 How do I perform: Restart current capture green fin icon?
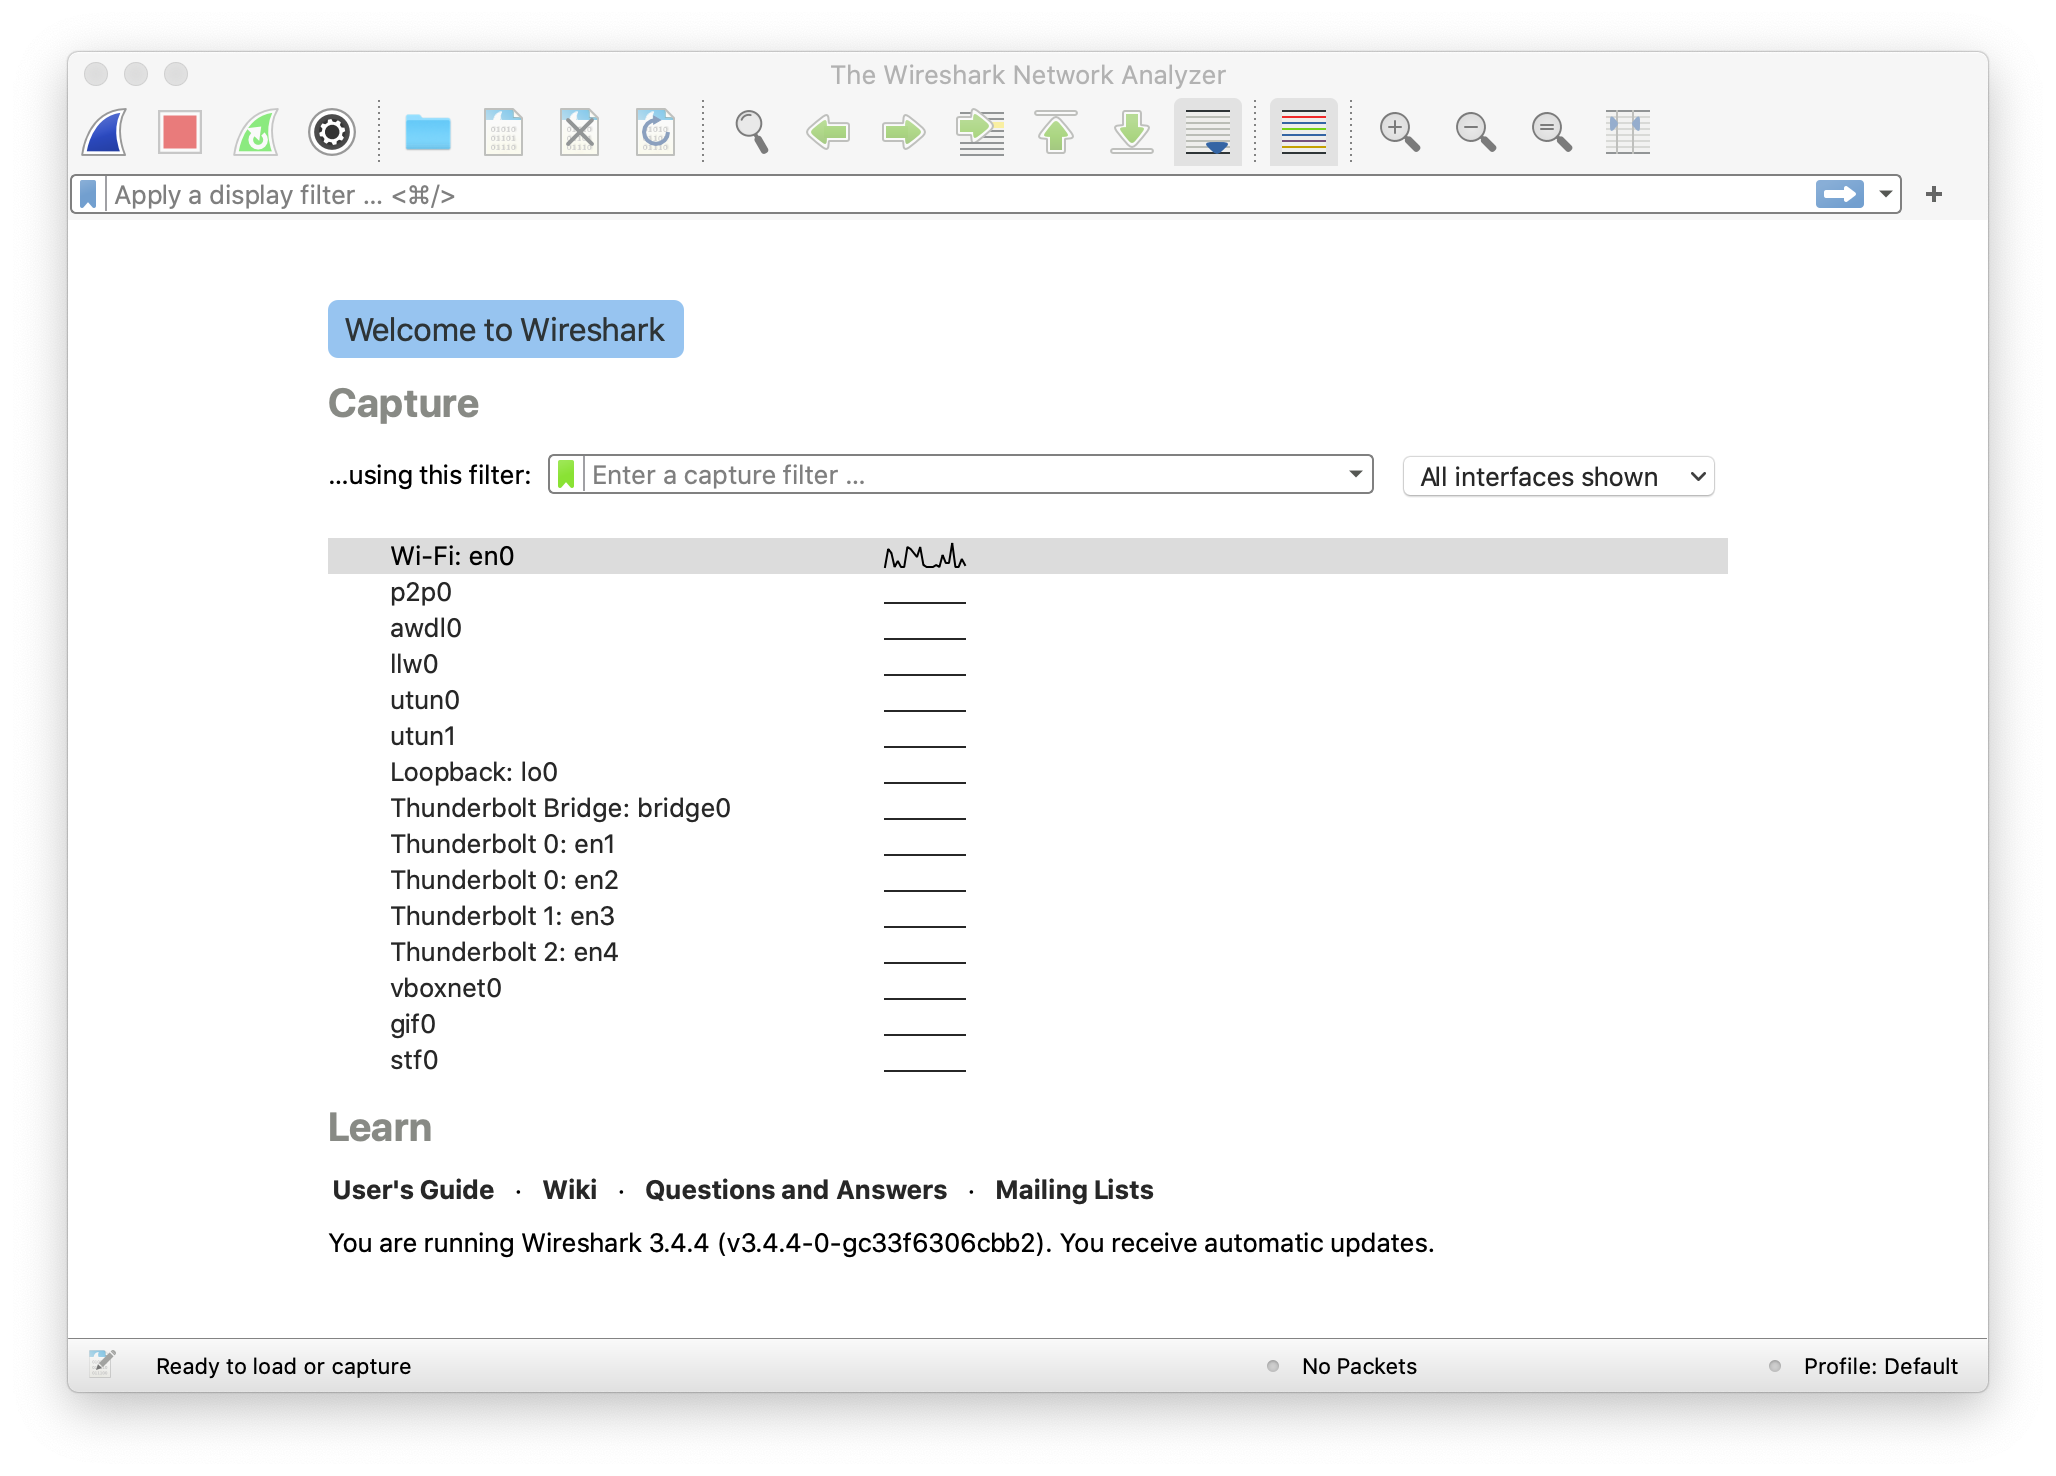256,132
